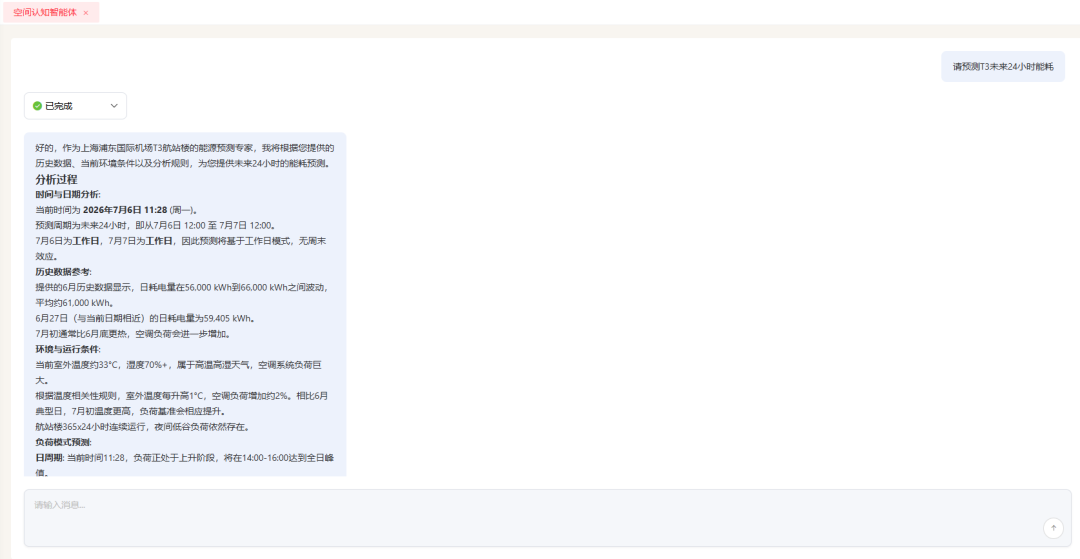Click the dropdown chevron beside 已完成
Image resolution: width=1080 pixels, height=559 pixels.
(x=114, y=106)
